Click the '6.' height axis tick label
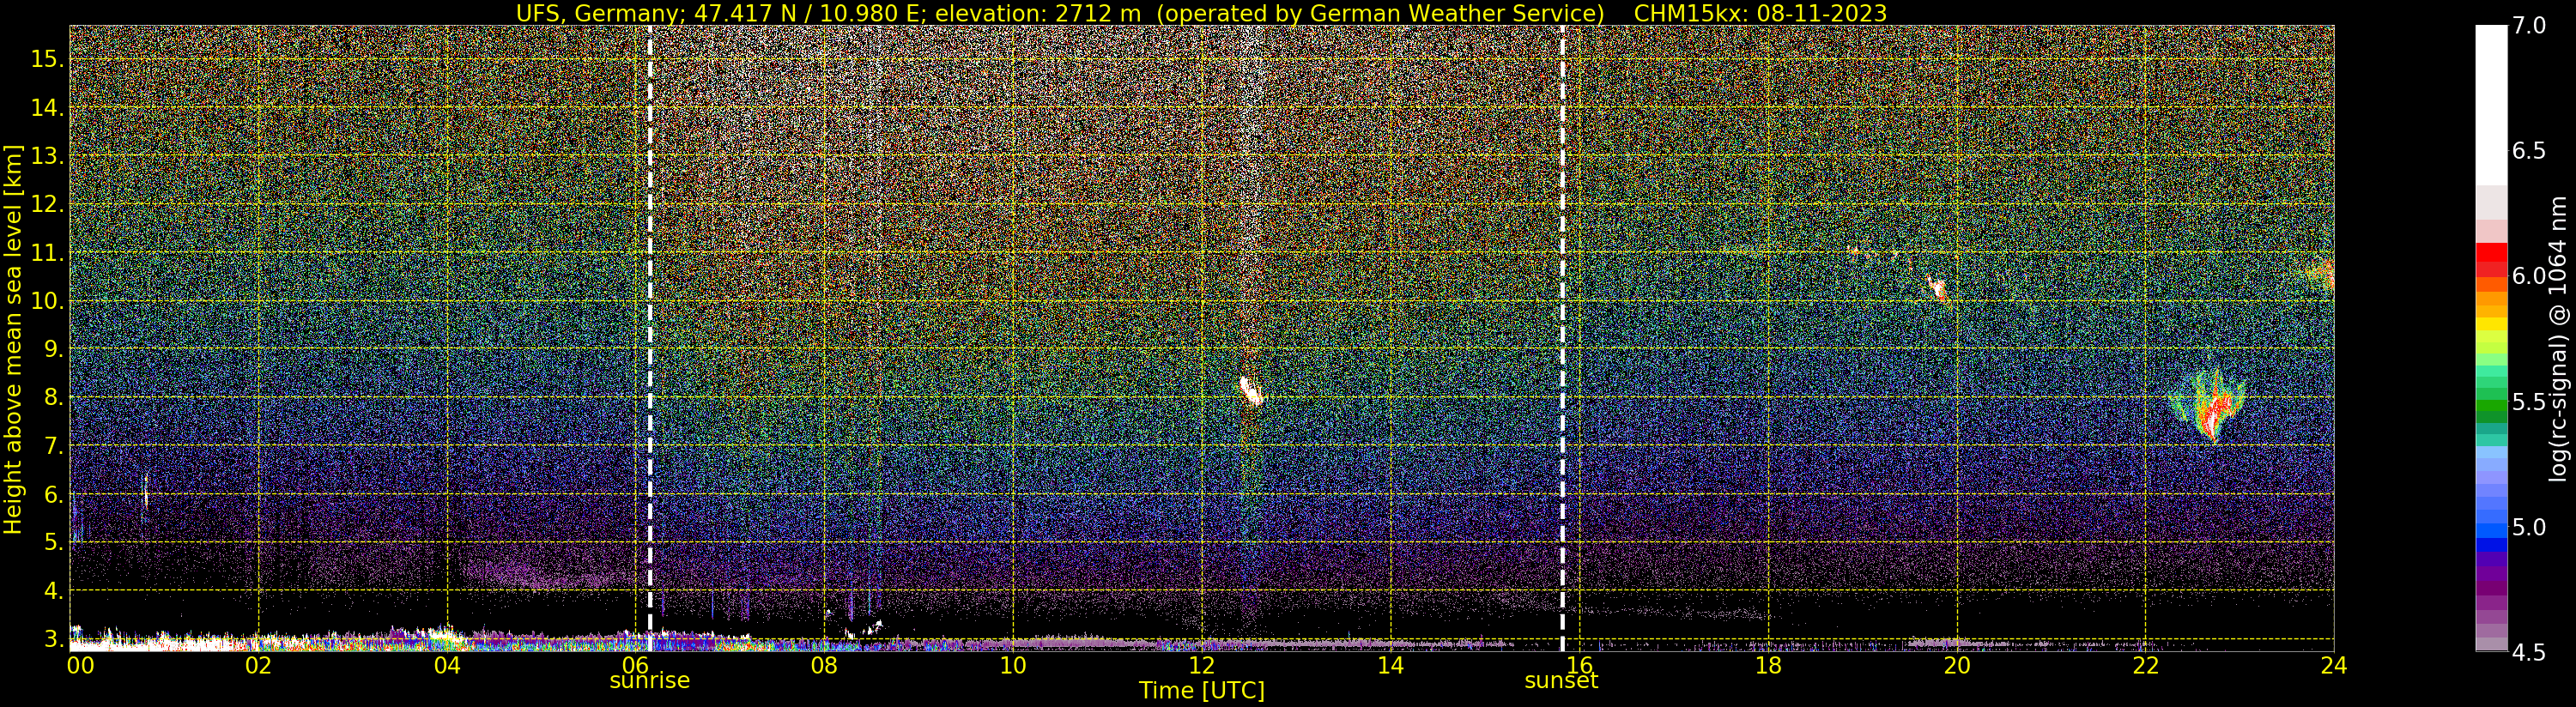The image size is (2576, 707). tap(54, 494)
